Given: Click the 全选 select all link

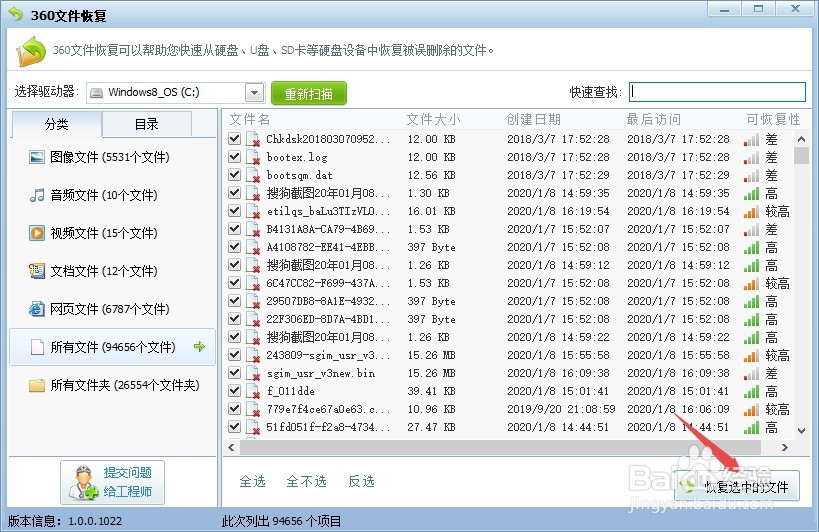Looking at the screenshot, I should point(252,481).
